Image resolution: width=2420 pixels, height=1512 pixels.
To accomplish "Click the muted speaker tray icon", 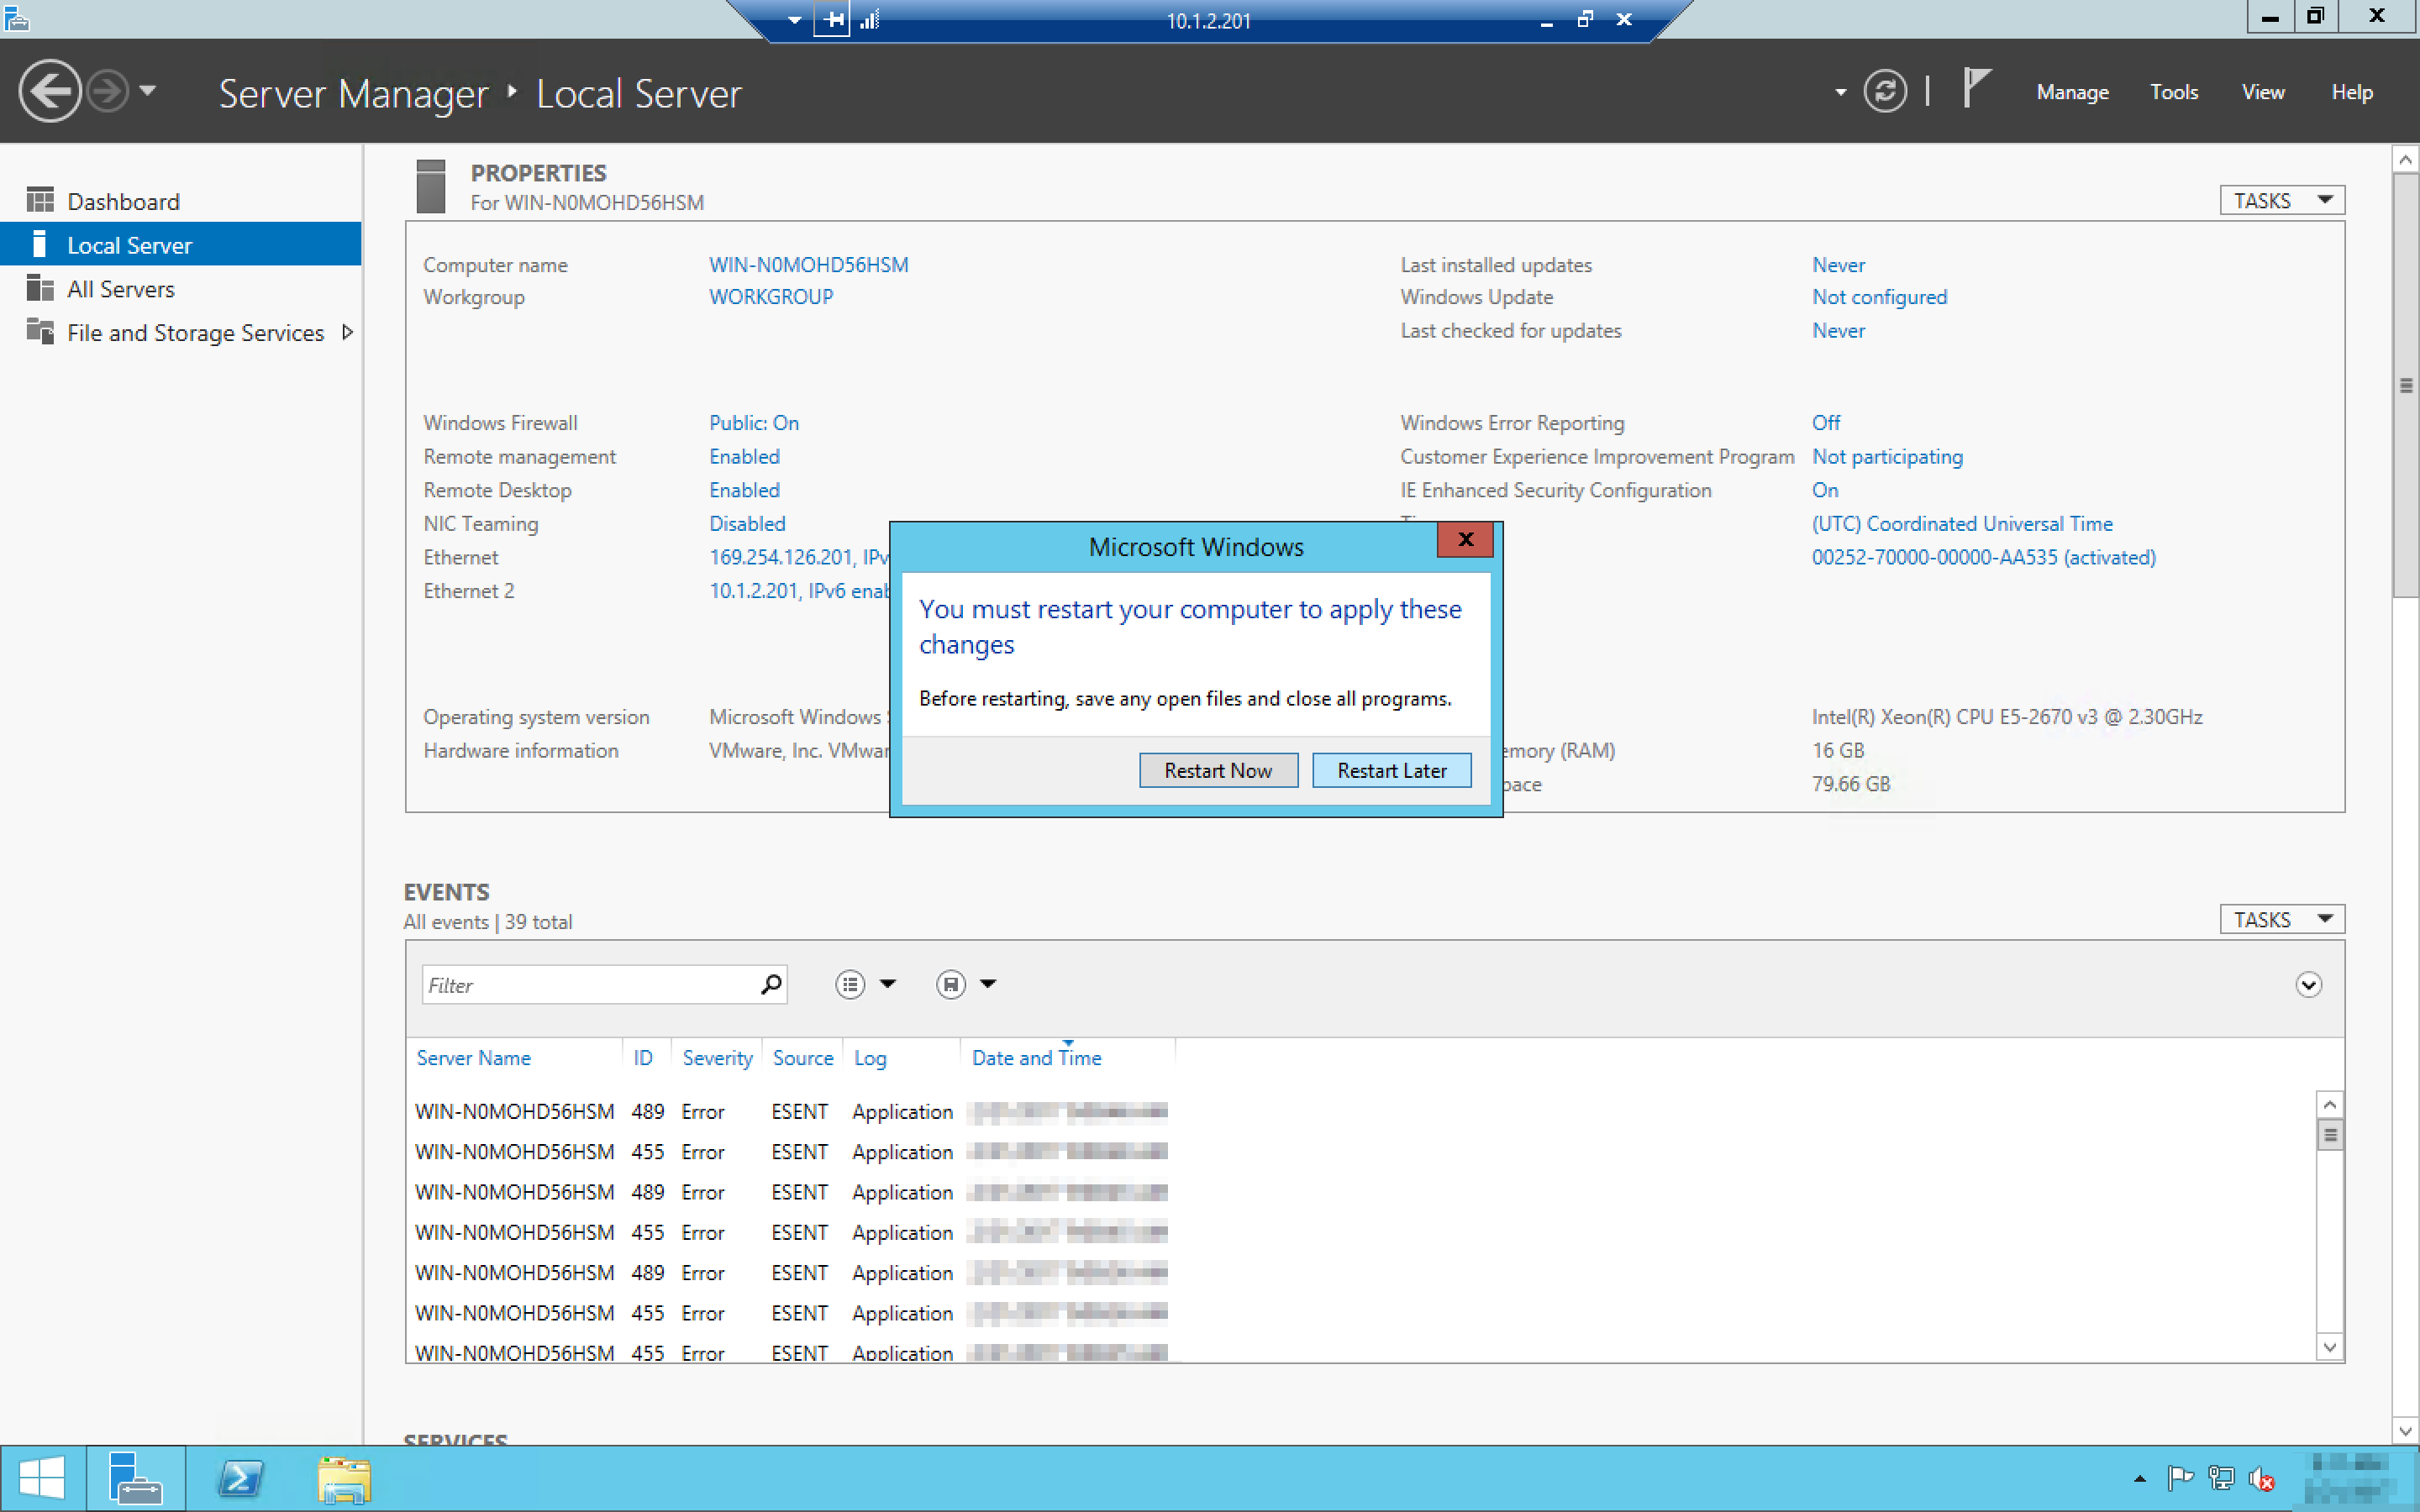I will pos(2261,1478).
